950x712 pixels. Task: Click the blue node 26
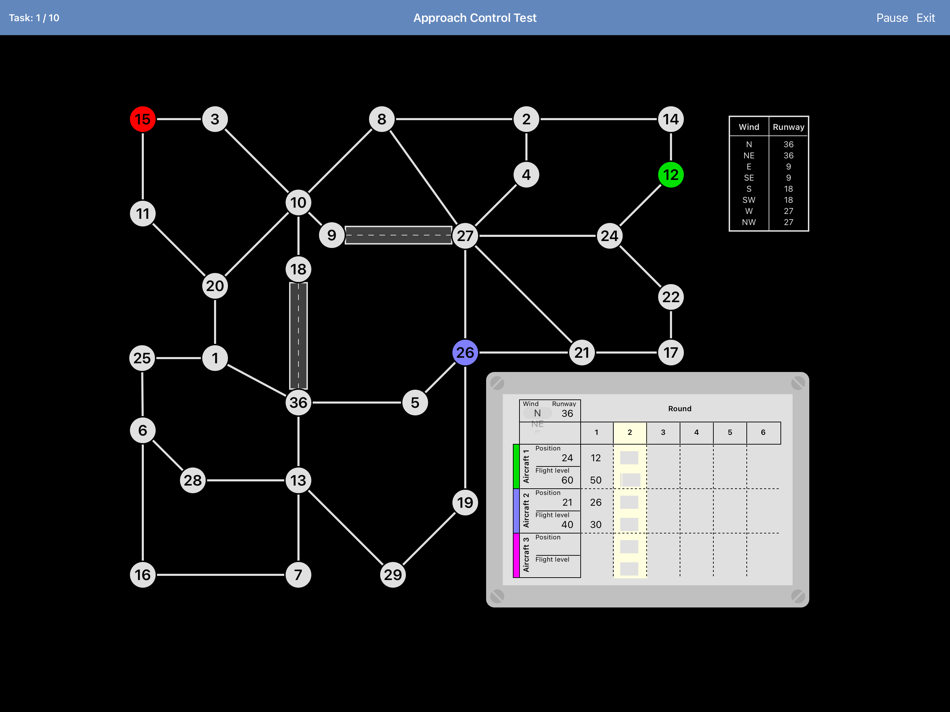click(x=465, y=353)
